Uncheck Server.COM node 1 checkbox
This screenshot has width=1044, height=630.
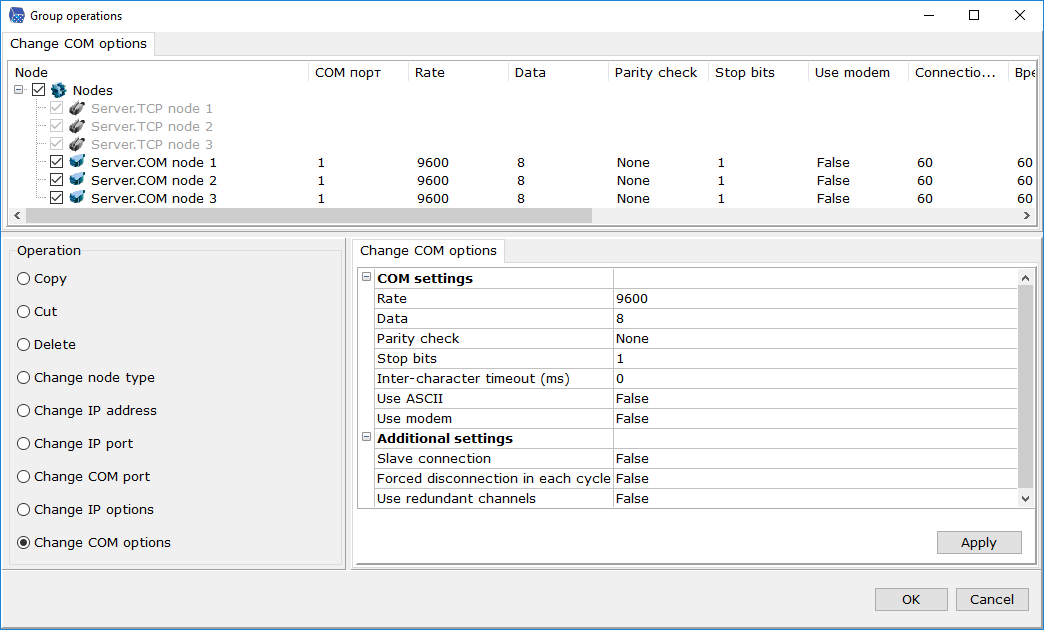click(57, 162)
